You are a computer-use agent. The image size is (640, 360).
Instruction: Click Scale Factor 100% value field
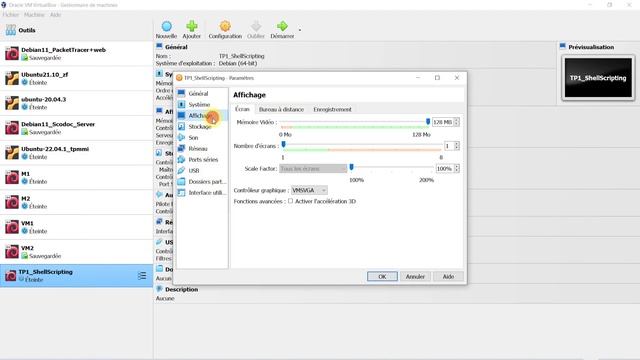[444, 169]
